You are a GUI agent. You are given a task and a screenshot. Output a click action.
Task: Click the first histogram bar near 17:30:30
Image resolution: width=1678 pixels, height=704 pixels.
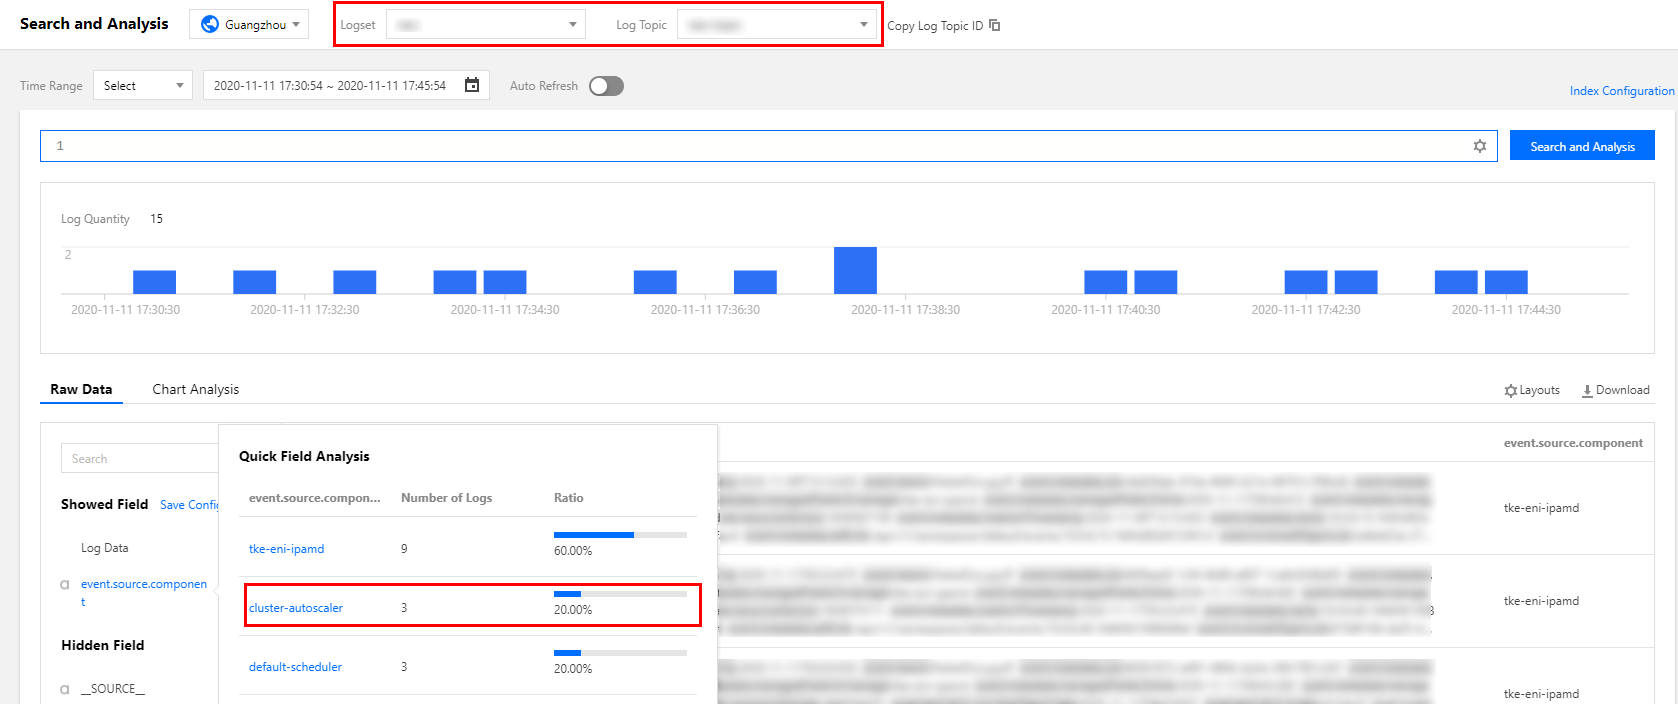(x=154, y=282)
